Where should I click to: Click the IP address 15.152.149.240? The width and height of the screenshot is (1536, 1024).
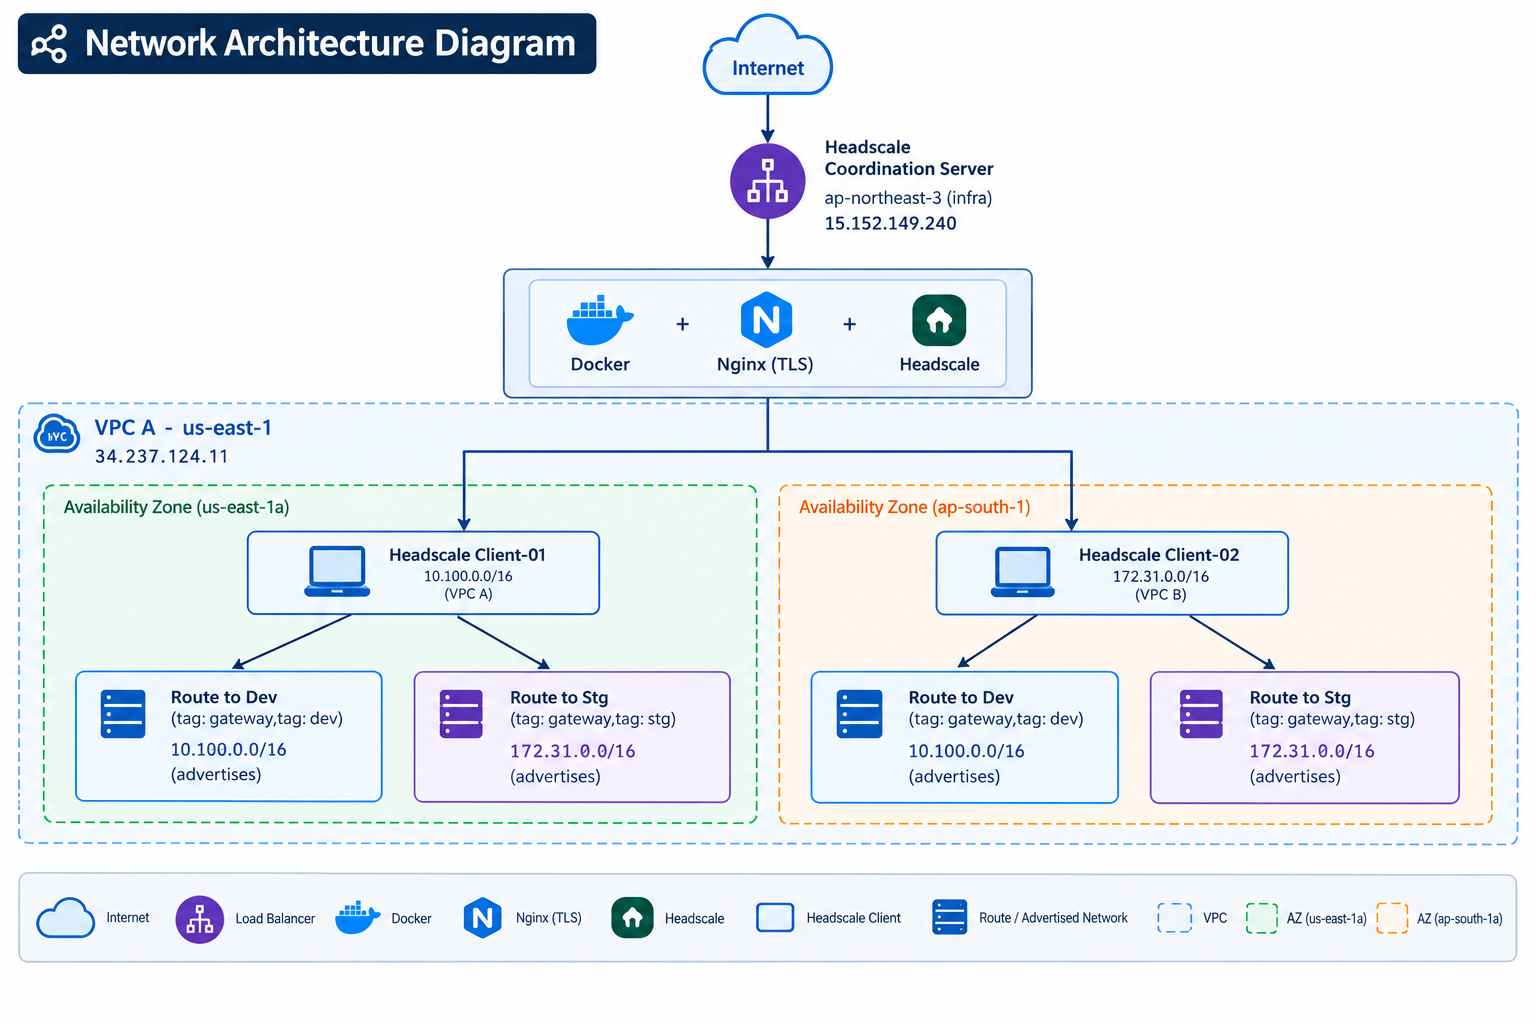[890, 223]
